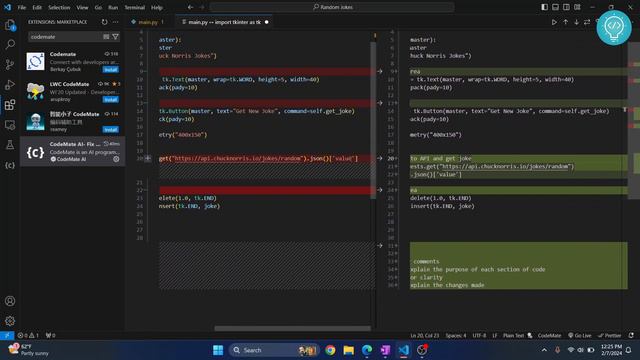Open the Random Jokes command center
The width and height of the screenshot is (640, 360).
332,7
